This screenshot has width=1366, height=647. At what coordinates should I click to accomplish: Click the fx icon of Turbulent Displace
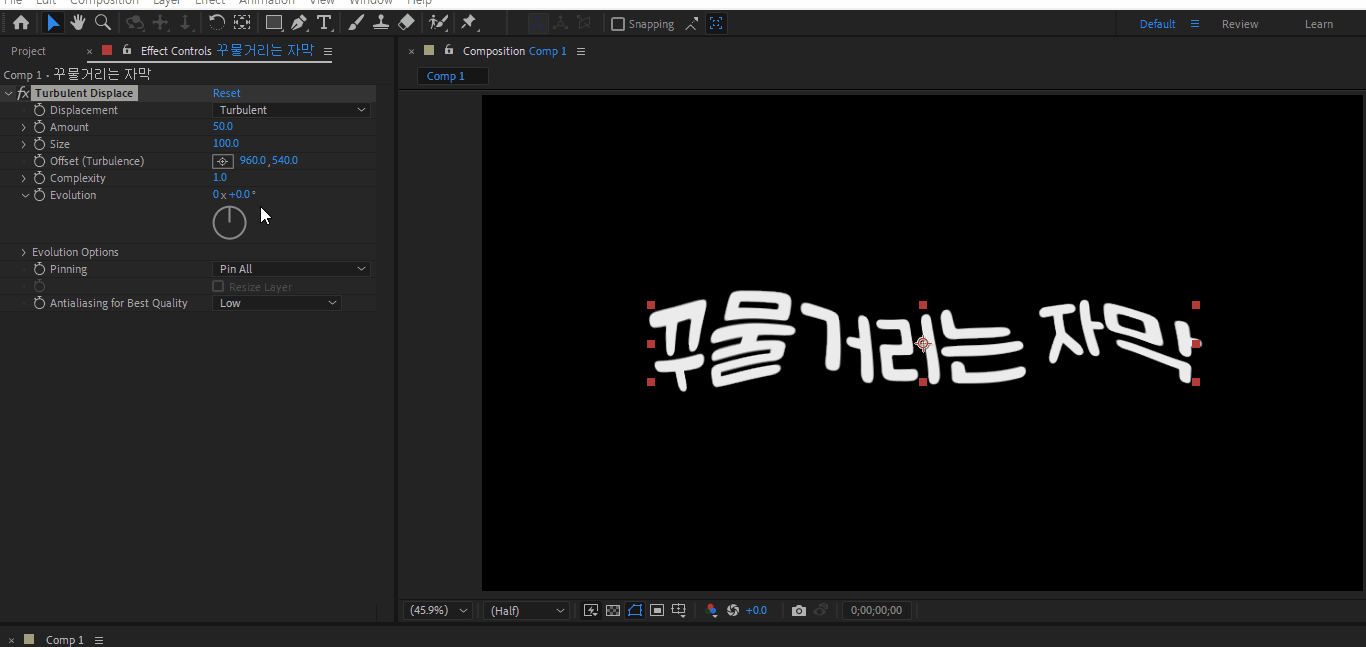(23, 93)
